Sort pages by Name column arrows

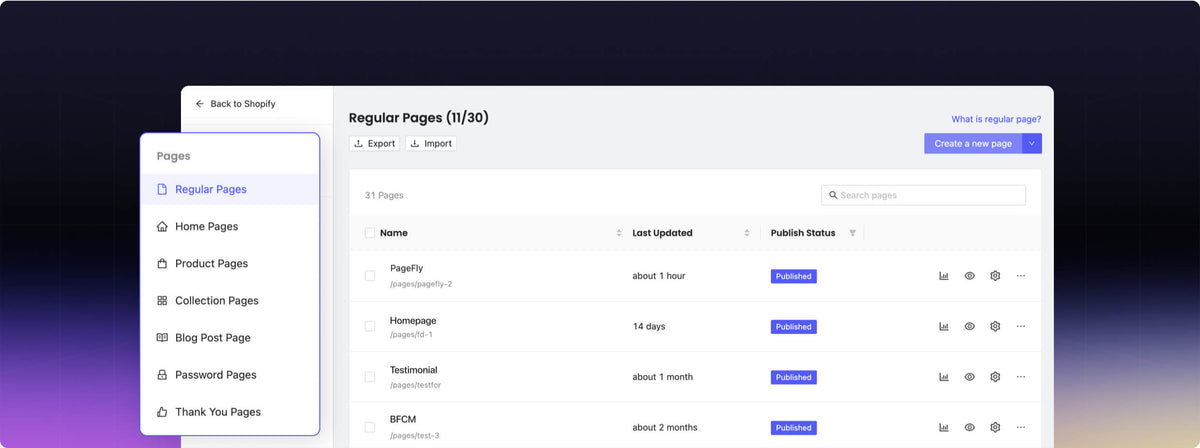[618, 233]
